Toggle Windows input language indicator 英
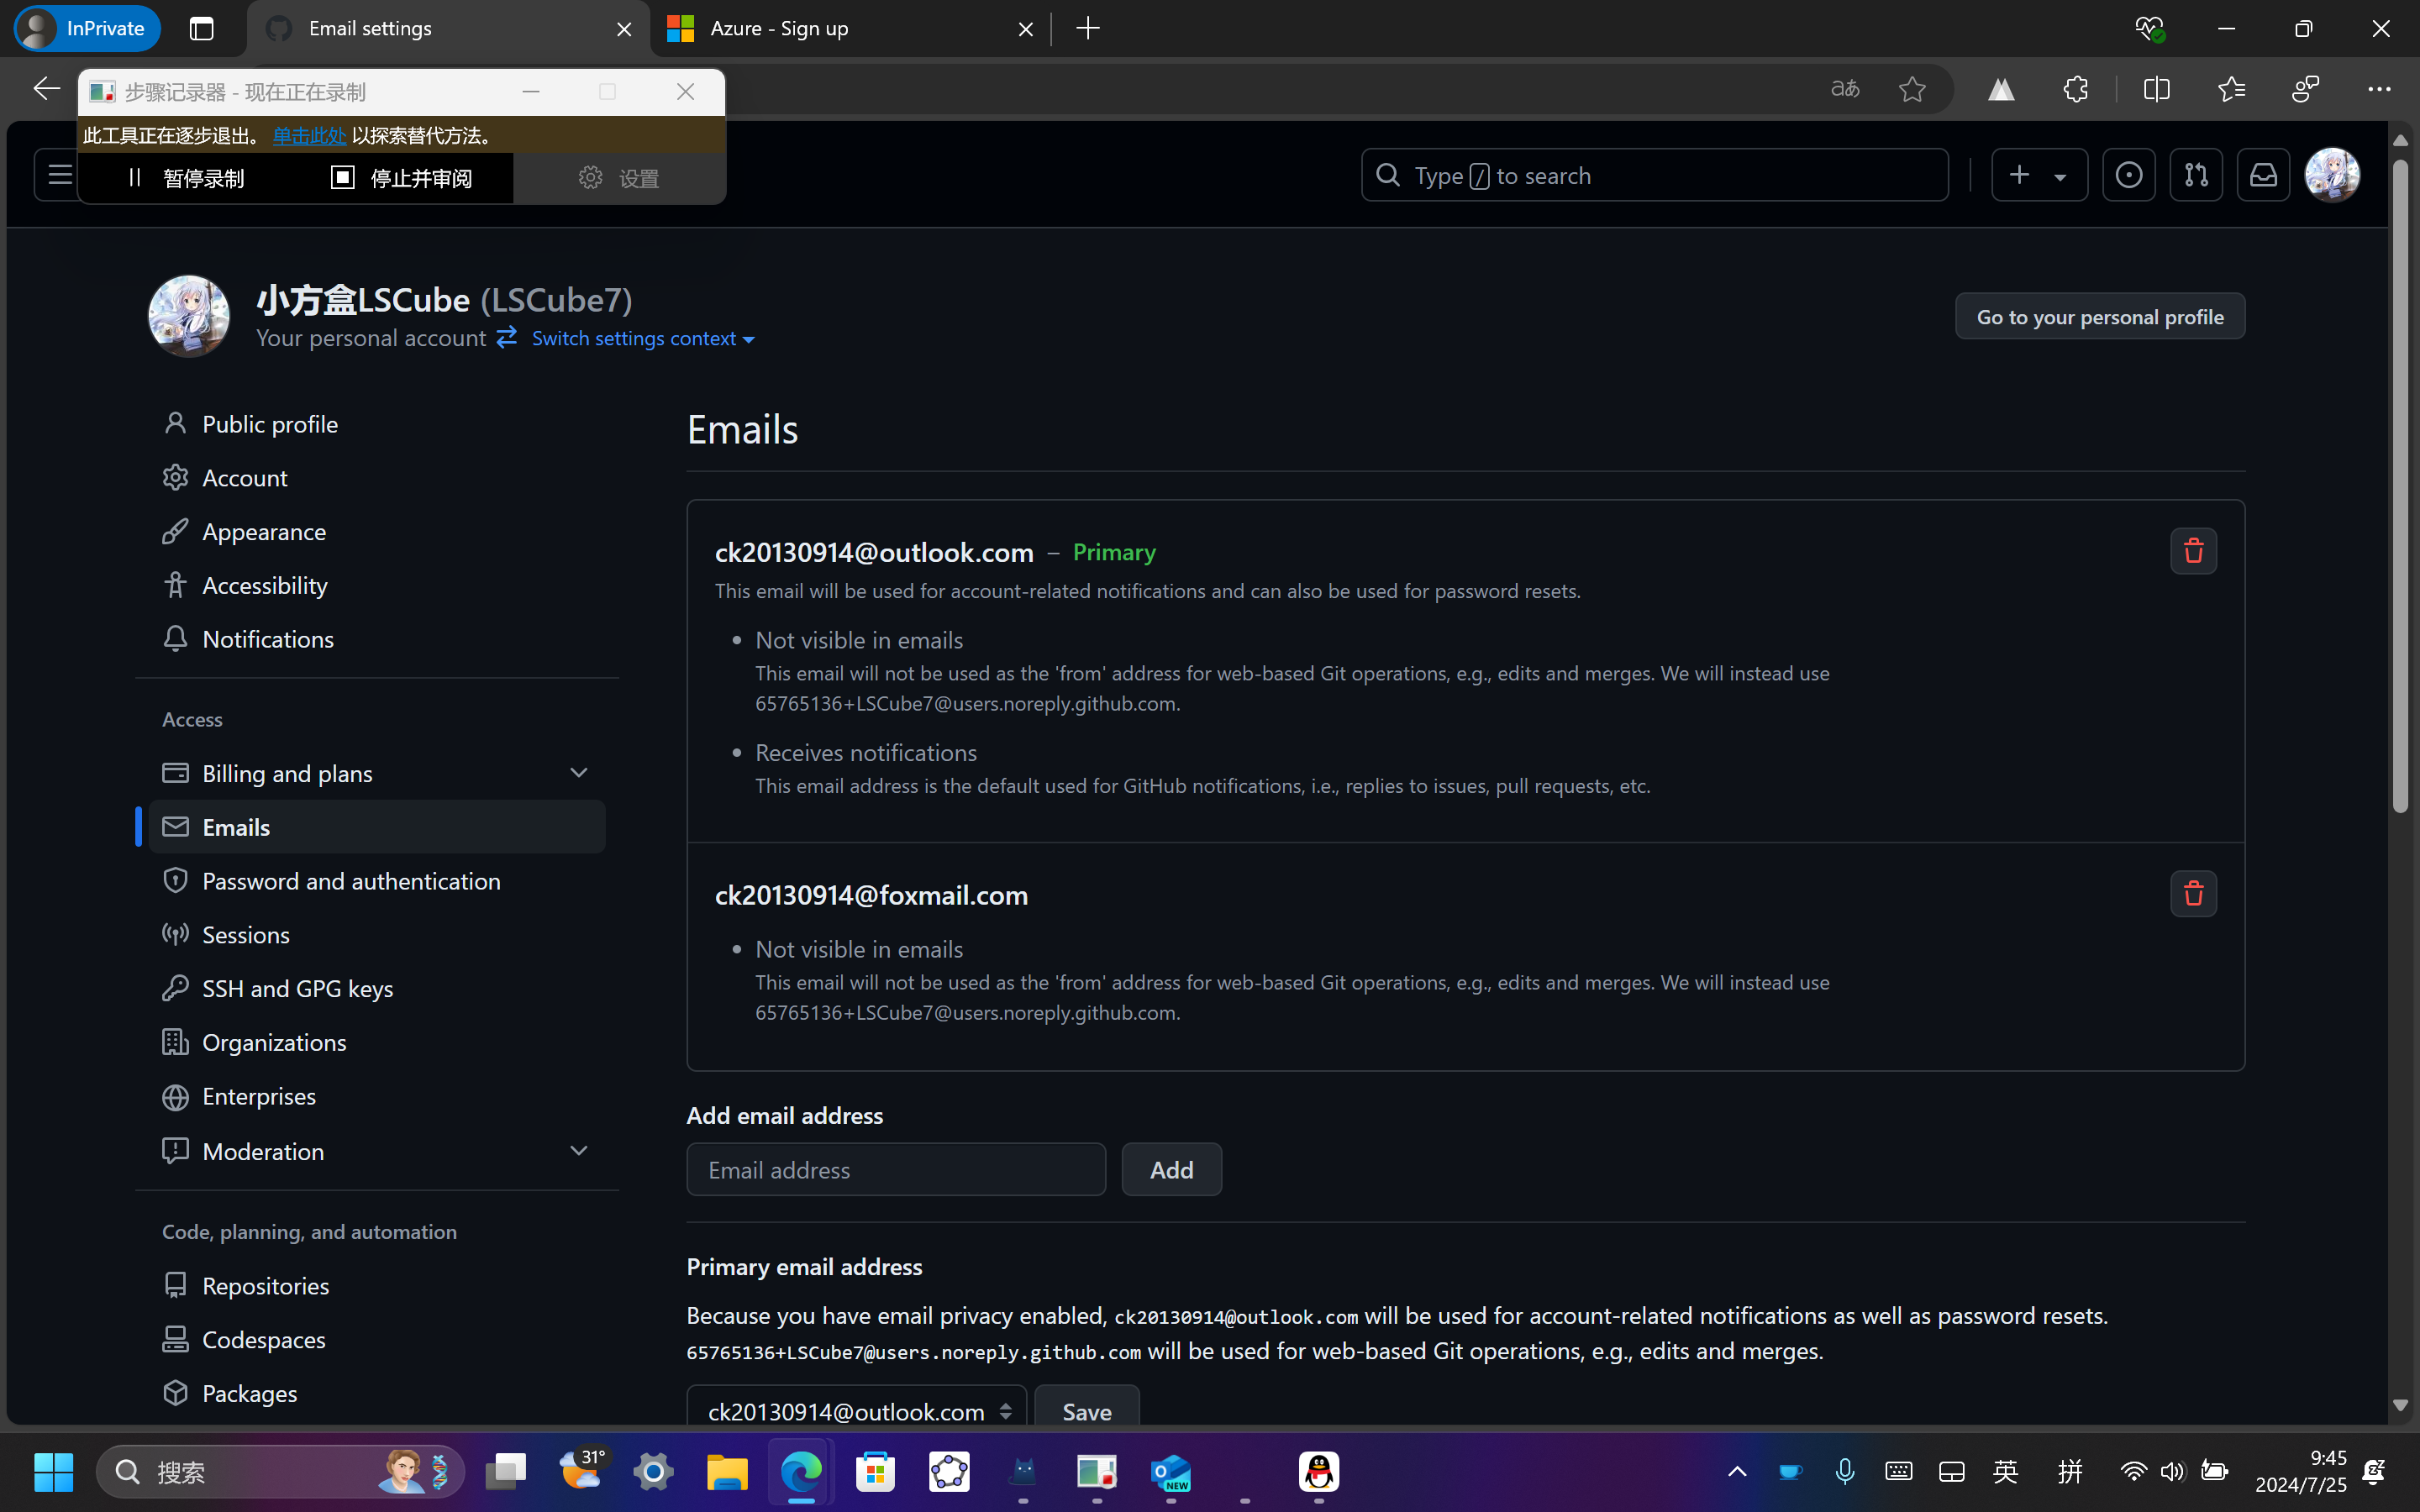The height and width of the screenshot is (1512, 2420). tap(2005, 1471)
